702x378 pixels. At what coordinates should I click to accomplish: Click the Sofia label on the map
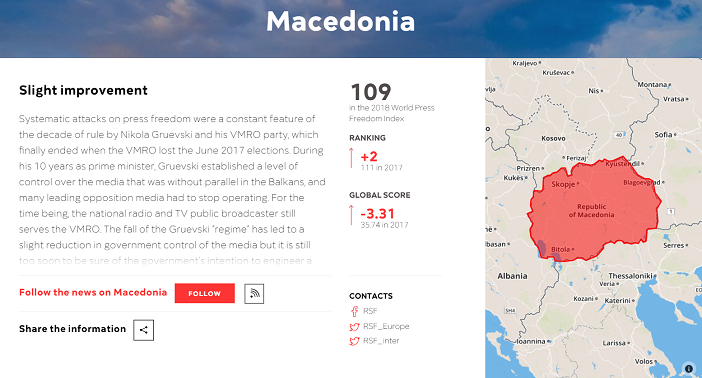663,134
